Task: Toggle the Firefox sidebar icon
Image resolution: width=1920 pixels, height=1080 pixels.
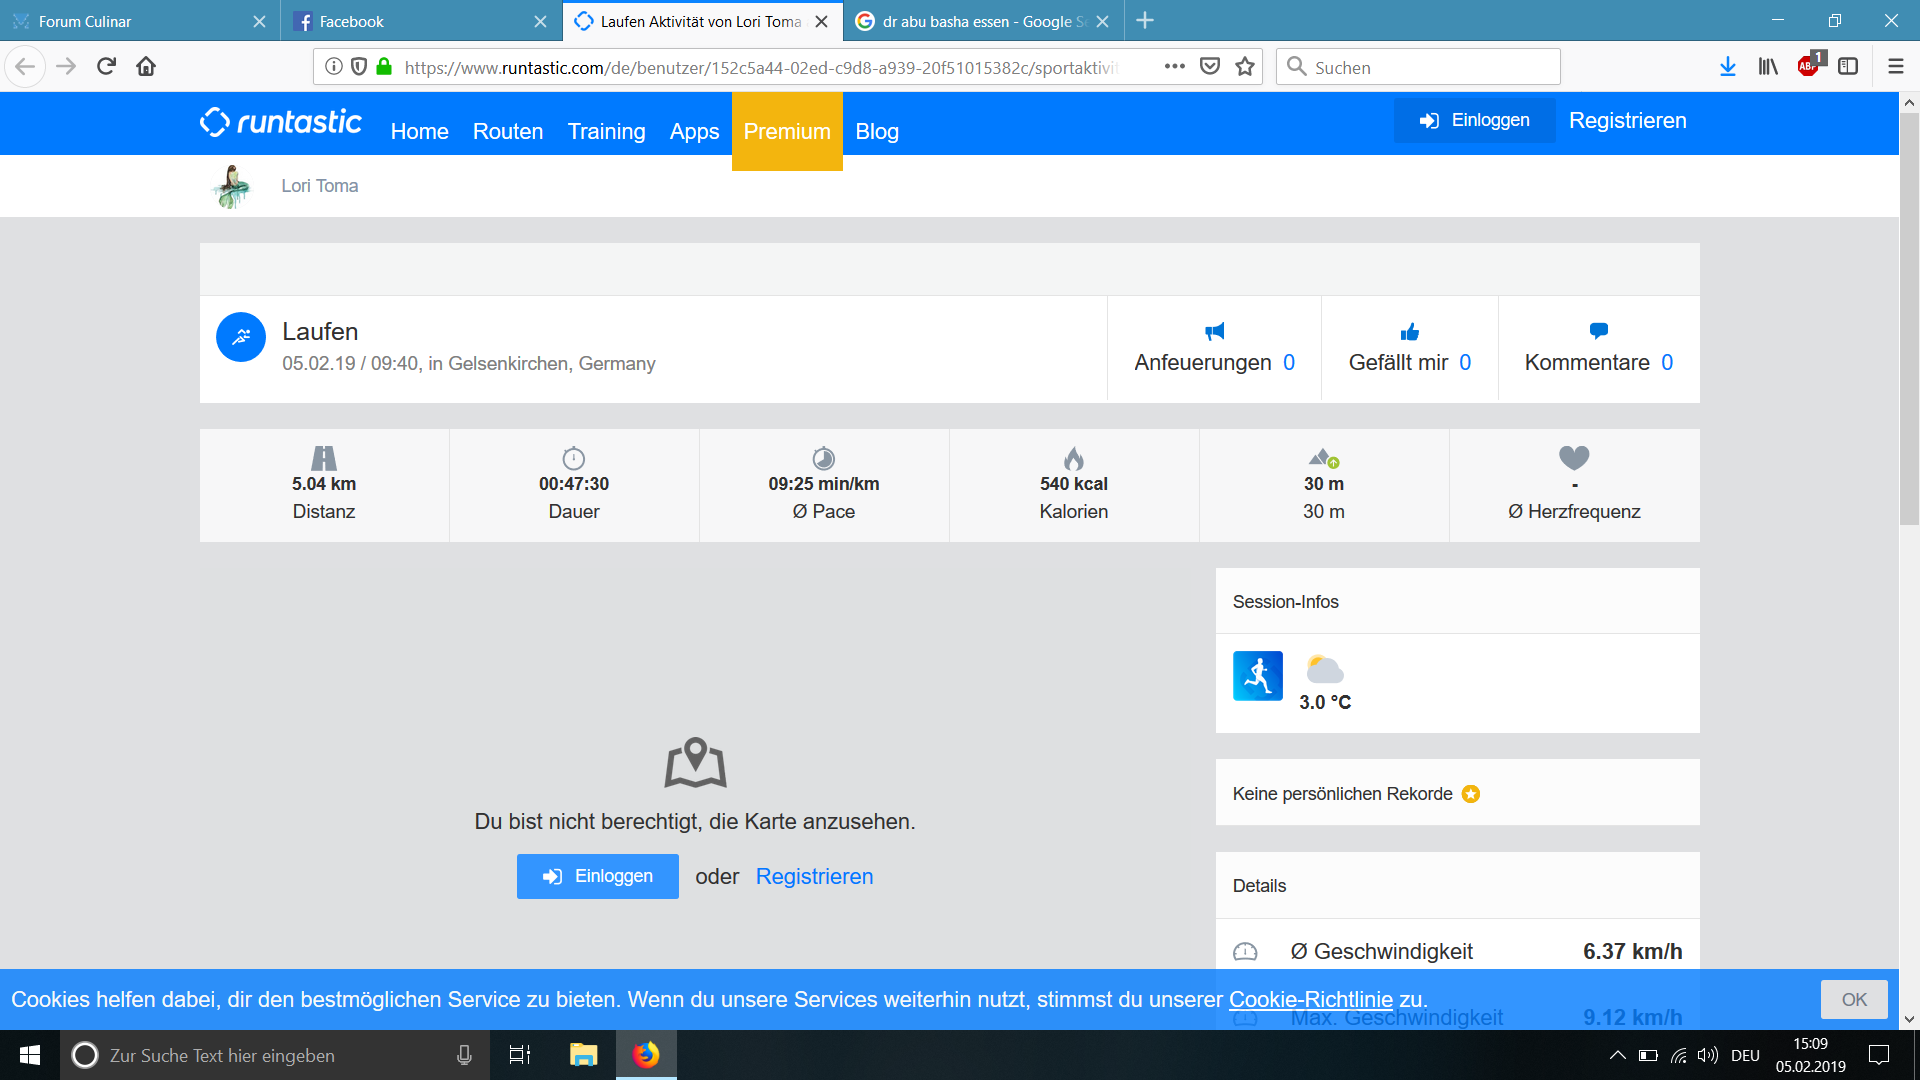Action: [1848, 67]
